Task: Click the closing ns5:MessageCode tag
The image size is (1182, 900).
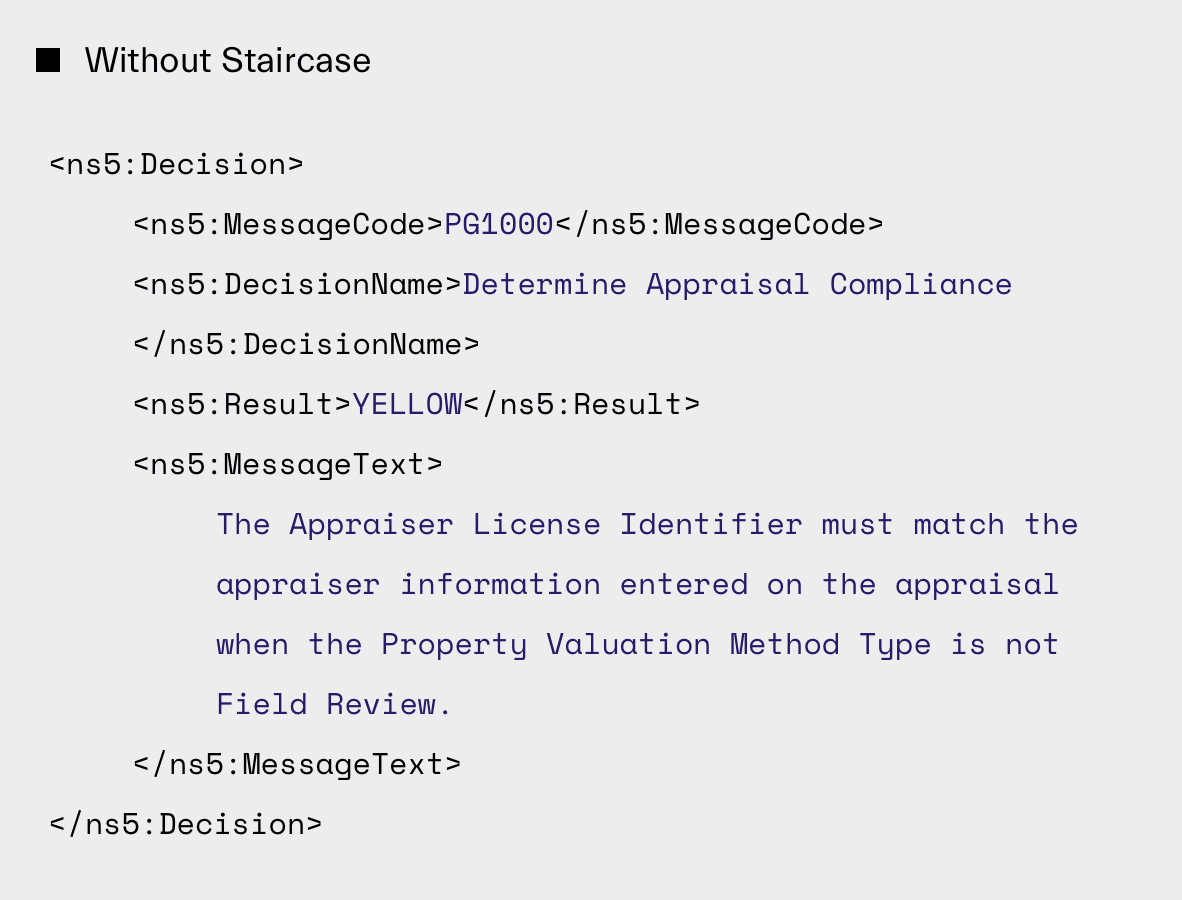Action: click(719, 225)
